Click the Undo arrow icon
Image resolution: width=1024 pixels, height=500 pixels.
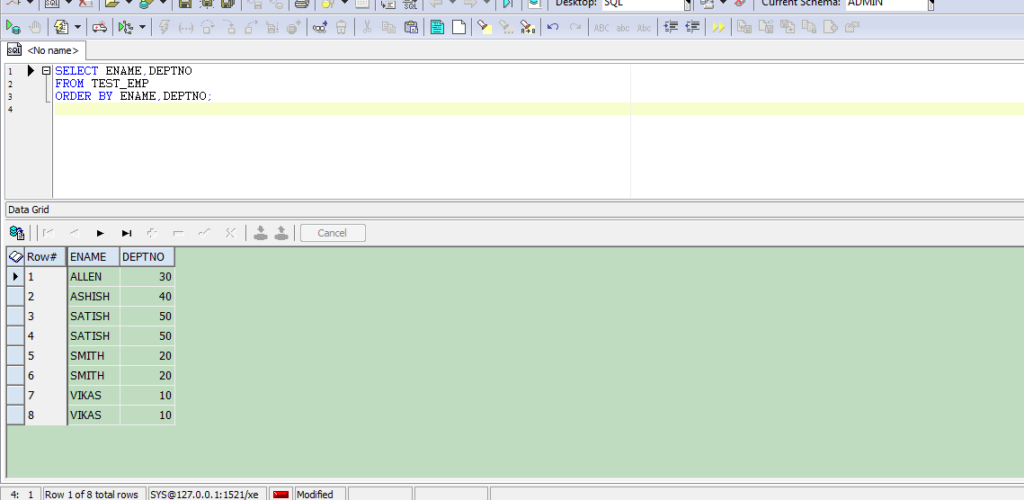(552, 27)
